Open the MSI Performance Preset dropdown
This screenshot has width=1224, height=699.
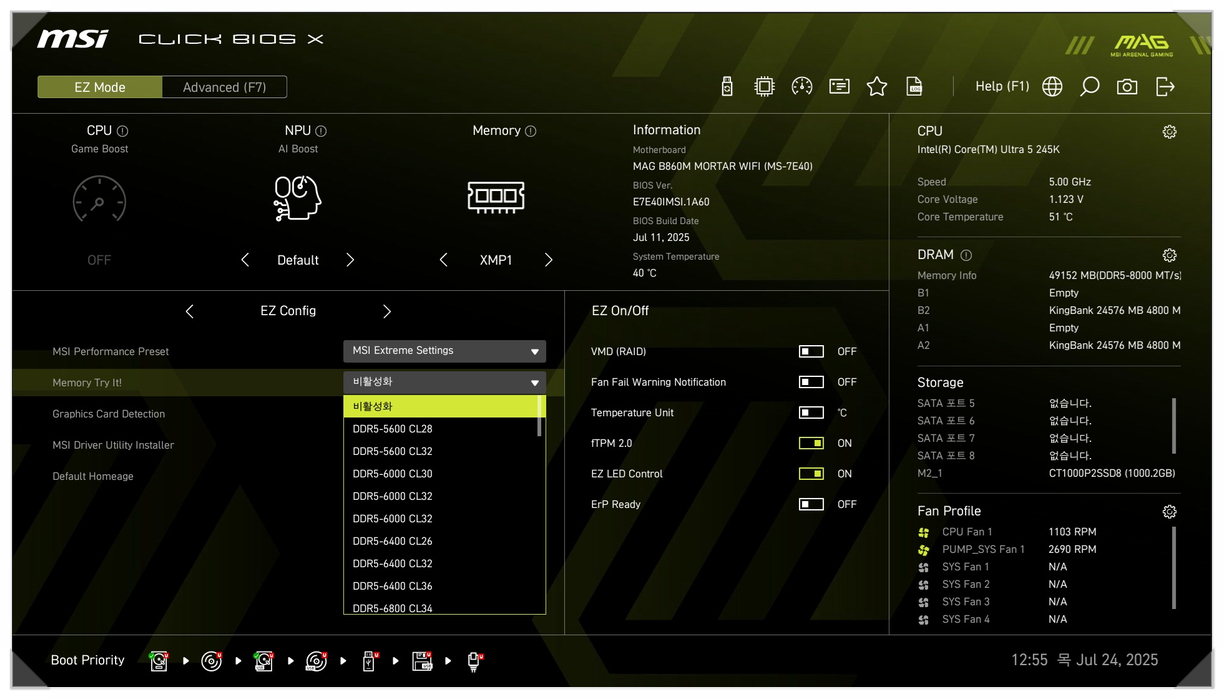point(444,351)
